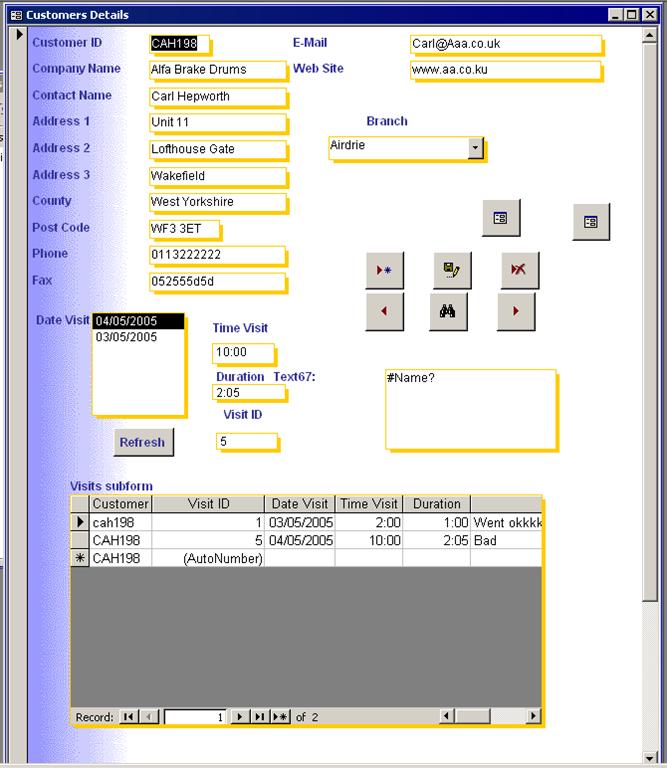Click the 2:00 Time Visit cell
The image size is (667, 768).
[x=369, y=522]
